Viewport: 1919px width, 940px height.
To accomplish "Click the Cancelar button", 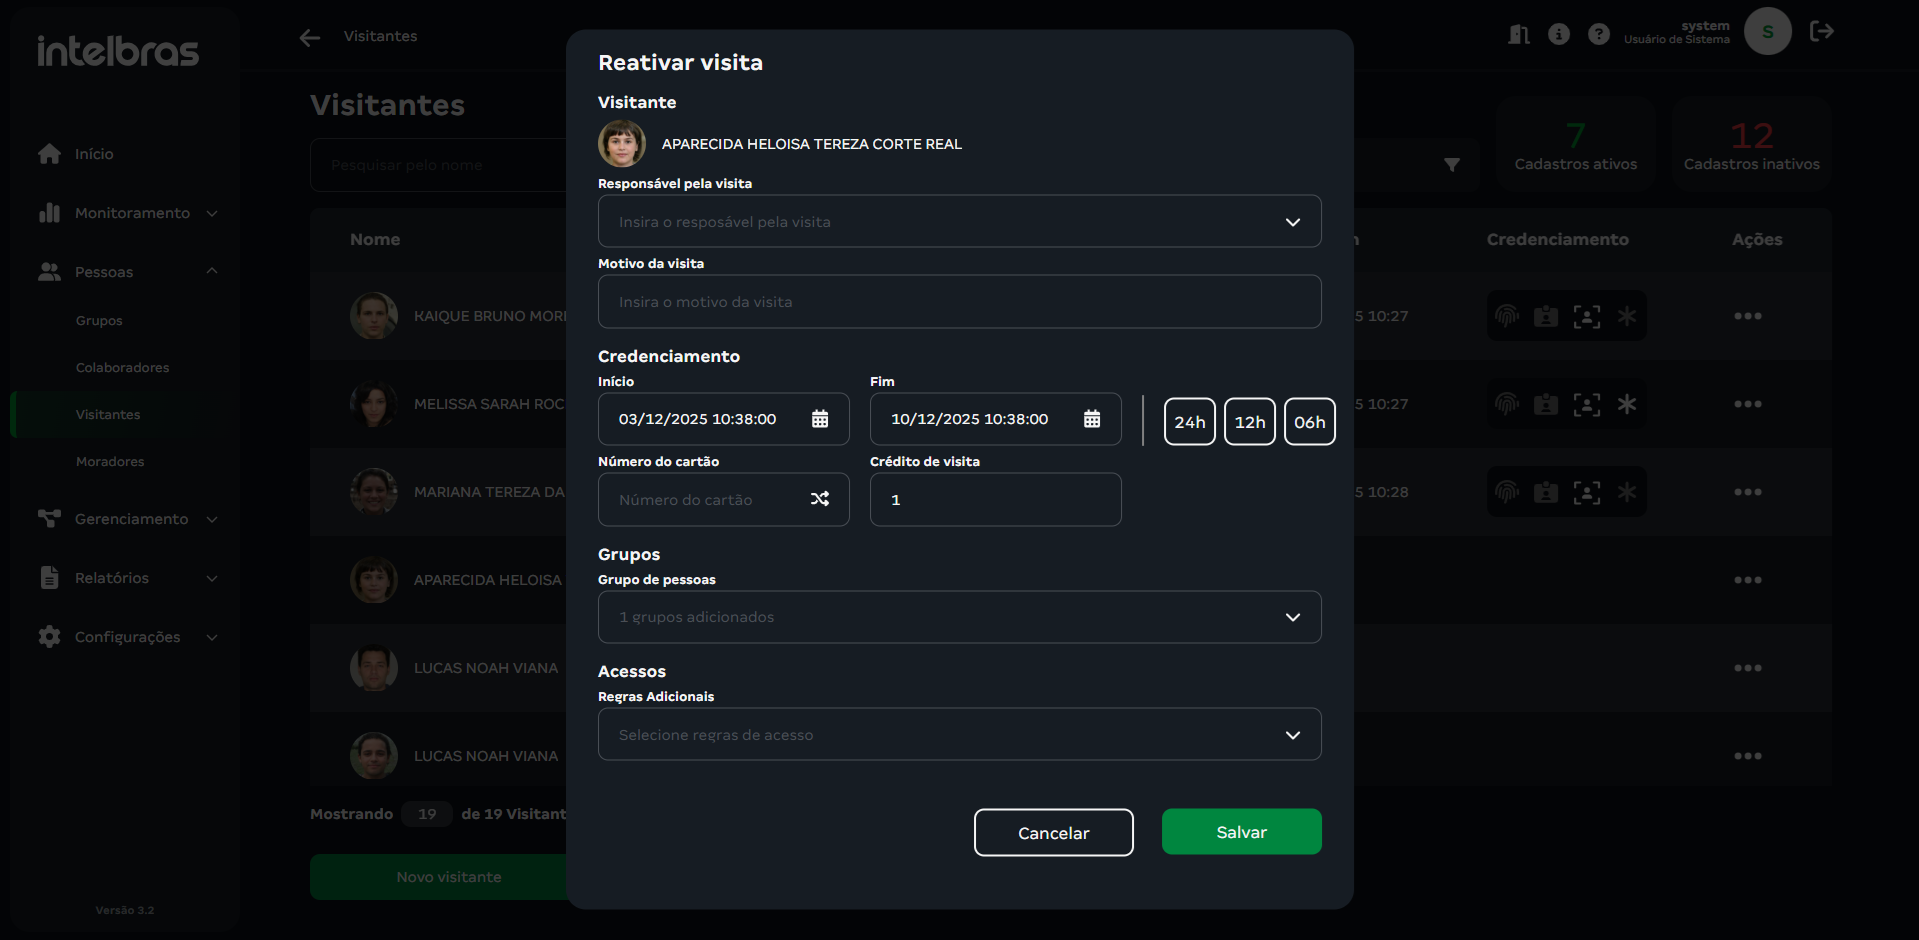I will coord(1053,833).
